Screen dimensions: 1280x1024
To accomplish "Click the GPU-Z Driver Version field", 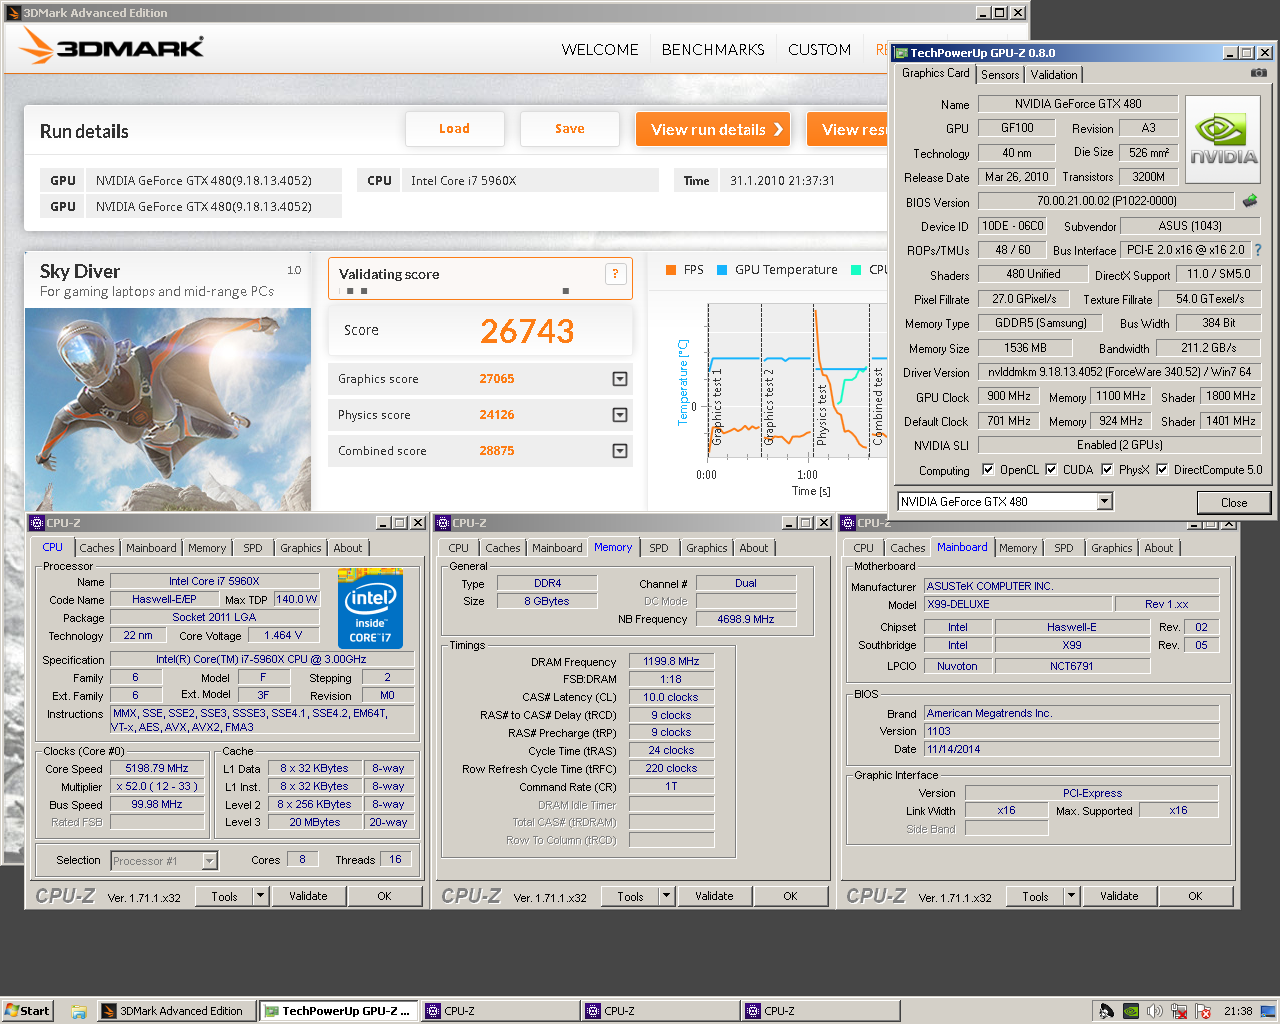I will (x=1119, y=372).
